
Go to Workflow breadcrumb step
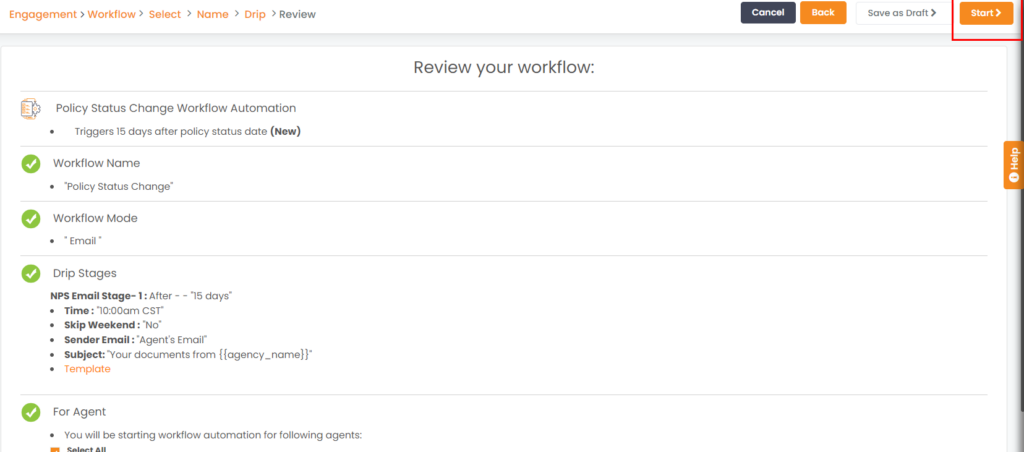(112, 14)
